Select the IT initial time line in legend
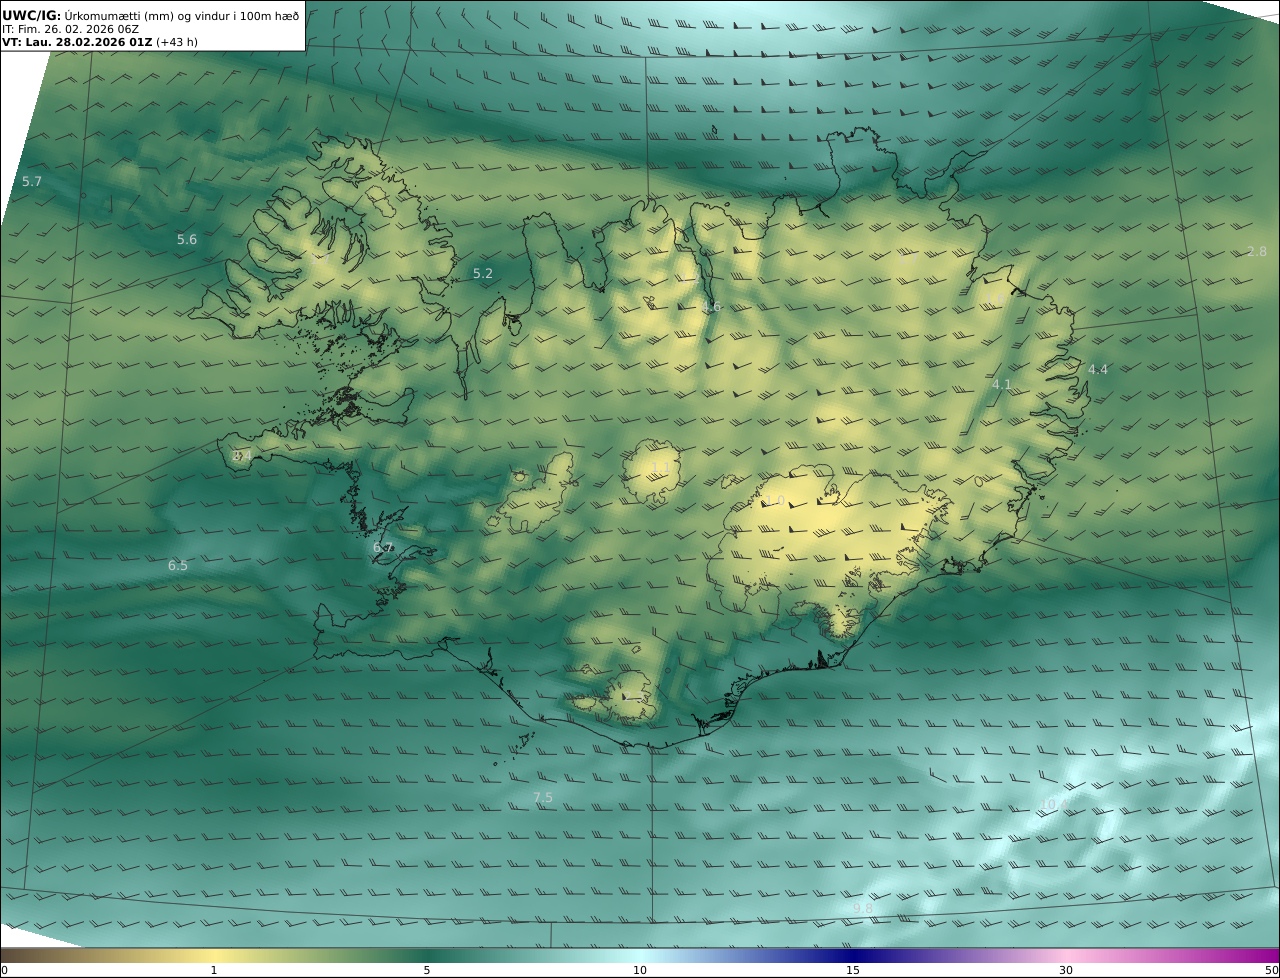The width and height of the screenshot is (1280, 978). pos(70,29)
